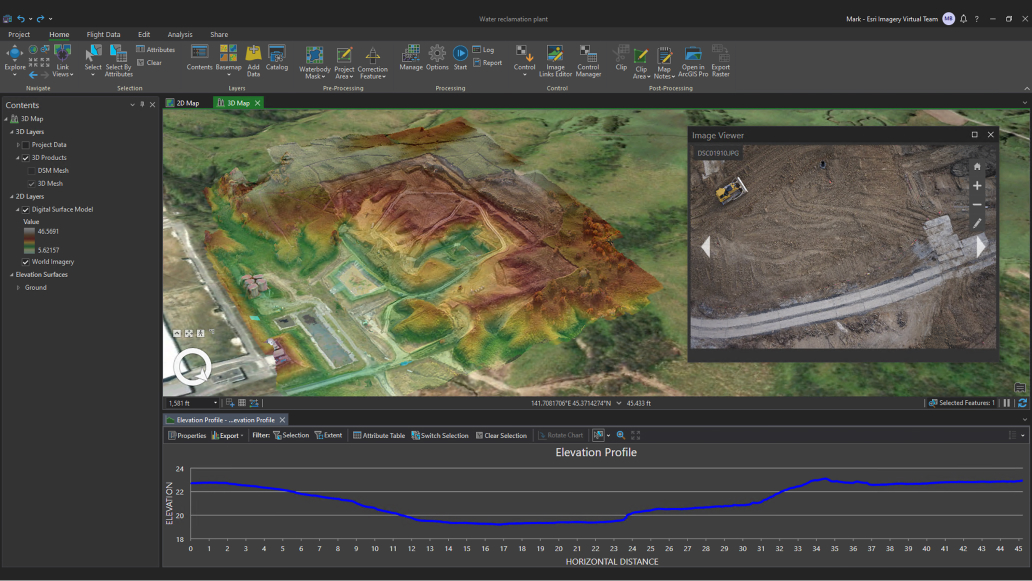This screenshot has height=581, width=1032.
Task: Switch to the Flight Data ribbon tab
Action: [103, 34]
